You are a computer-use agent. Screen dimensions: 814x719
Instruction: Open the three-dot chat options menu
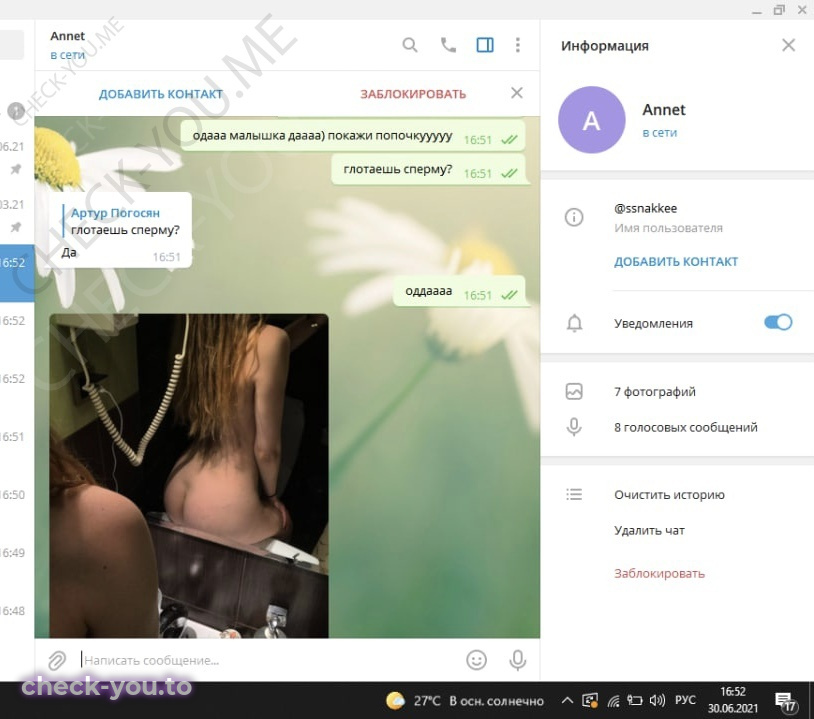(517, 45)
